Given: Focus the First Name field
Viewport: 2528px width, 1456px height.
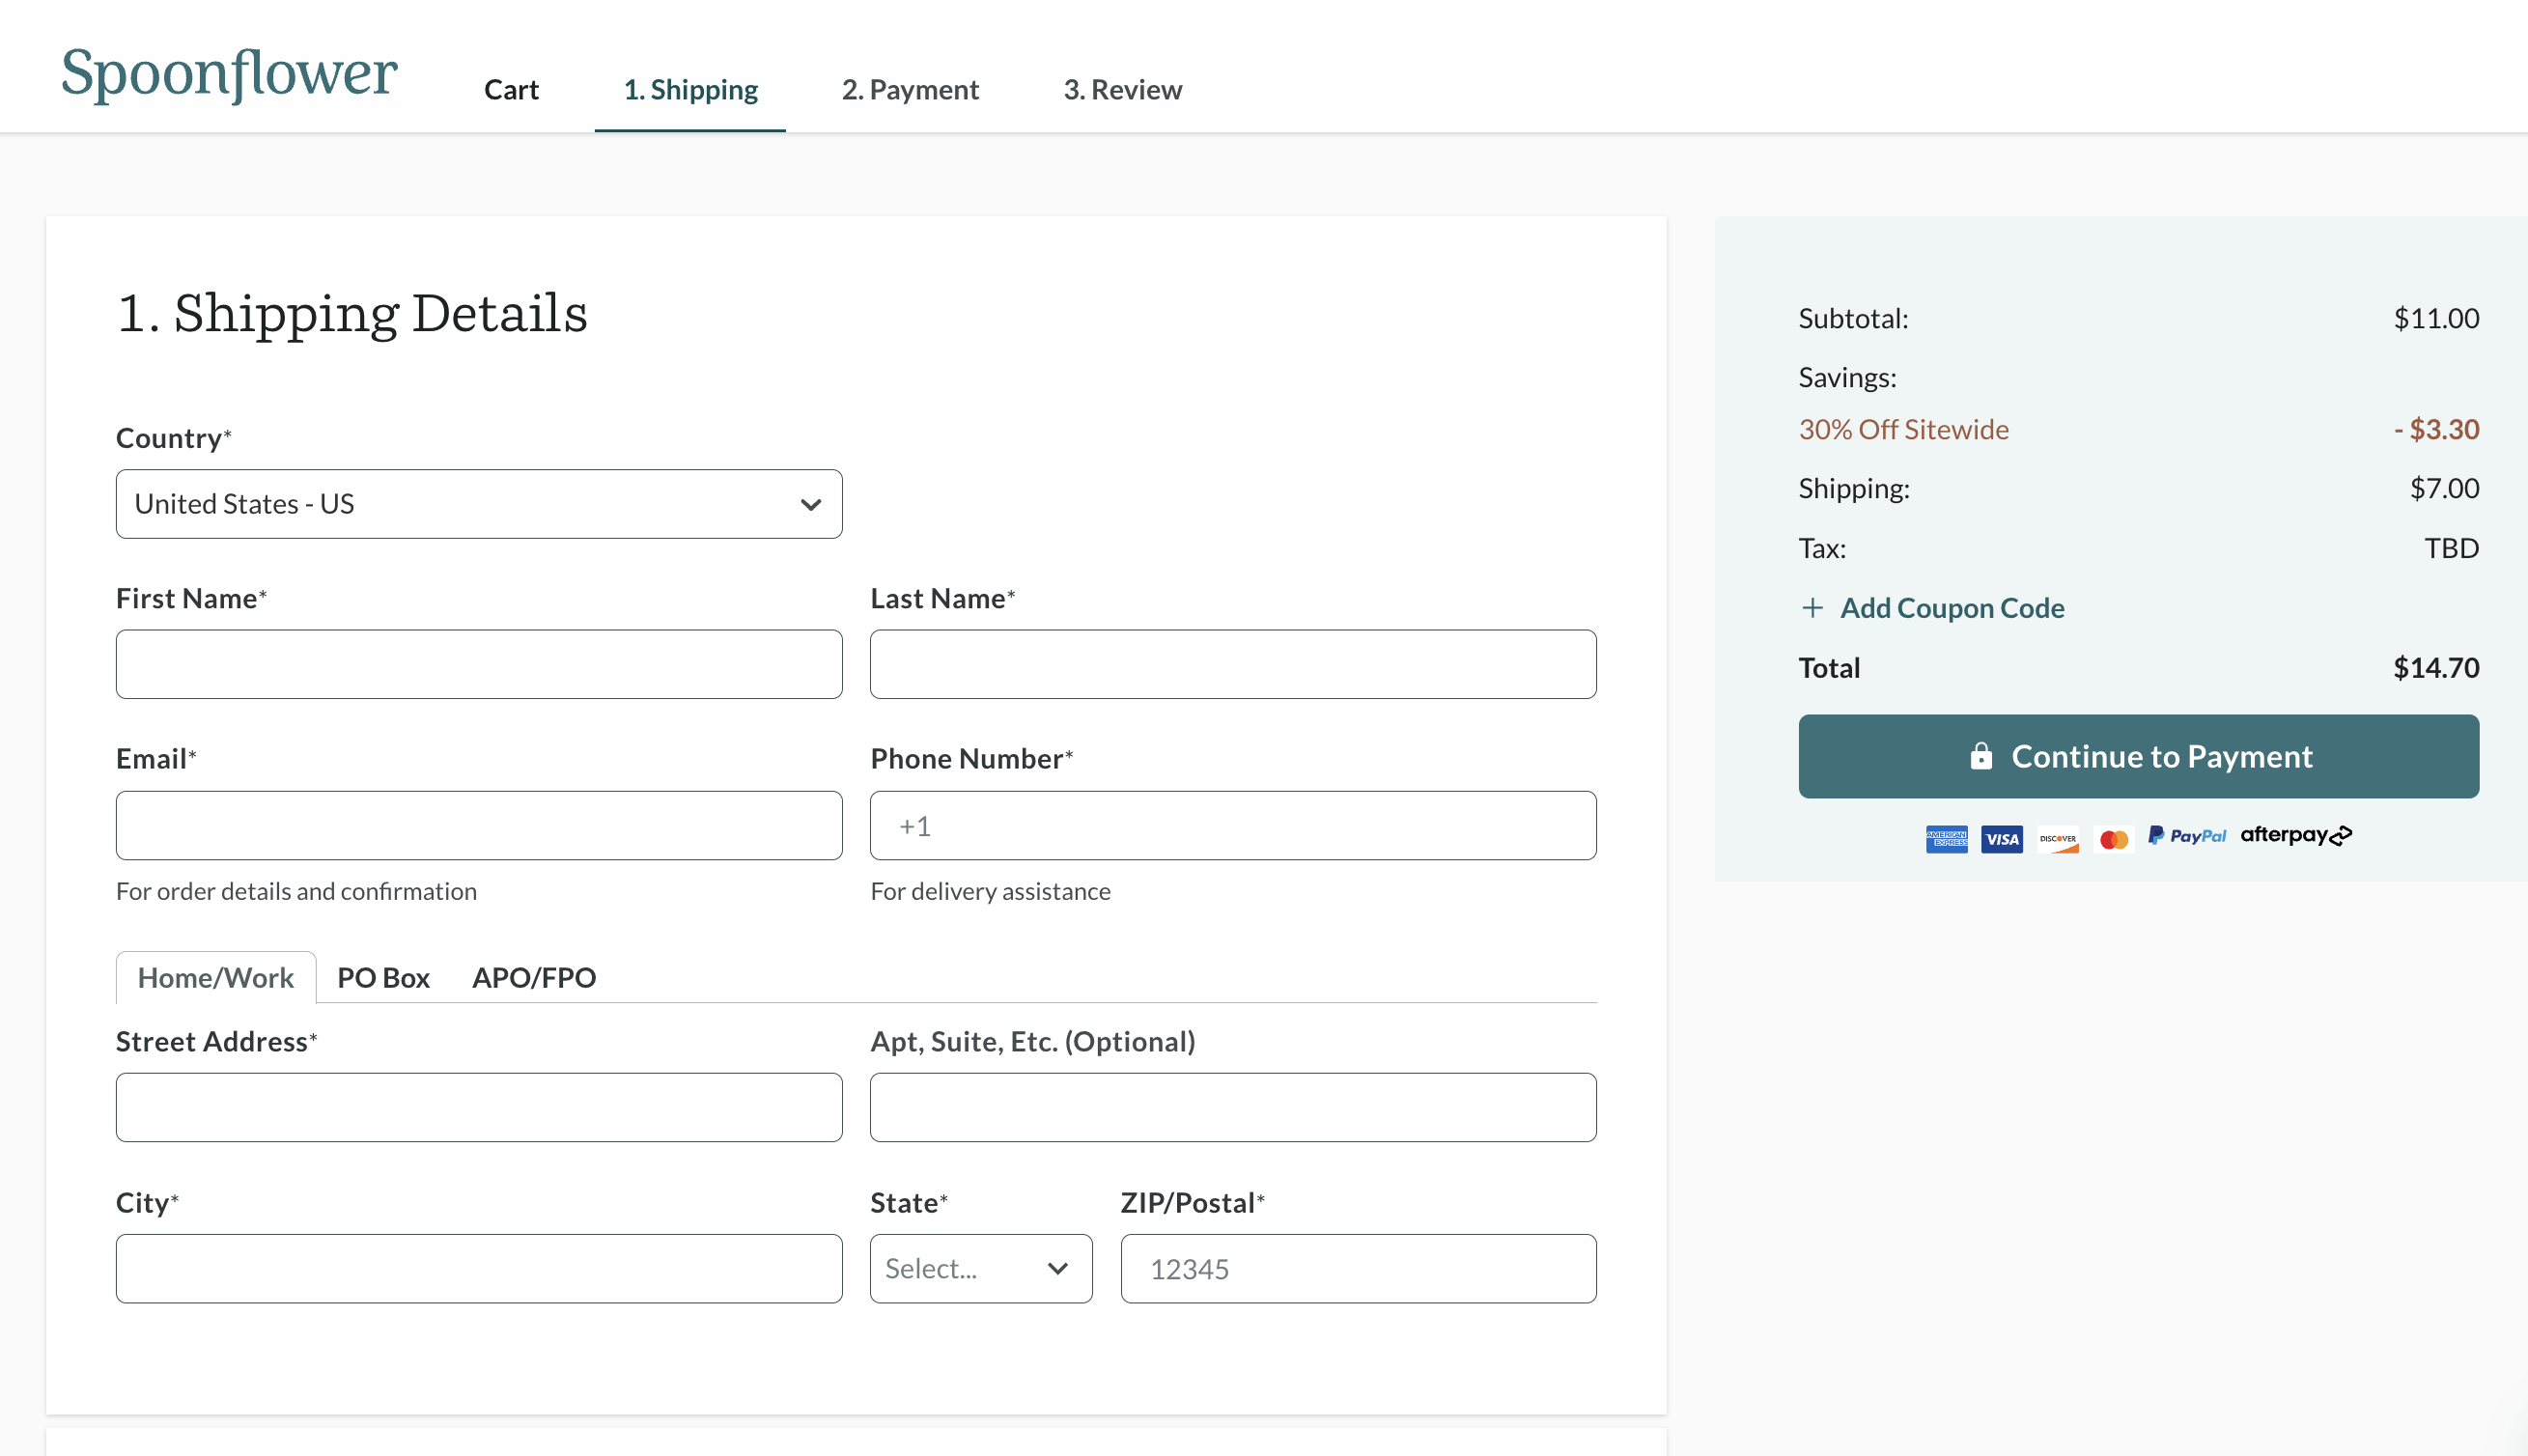Looking at the screenshot, I should click(x=479, y=664).
